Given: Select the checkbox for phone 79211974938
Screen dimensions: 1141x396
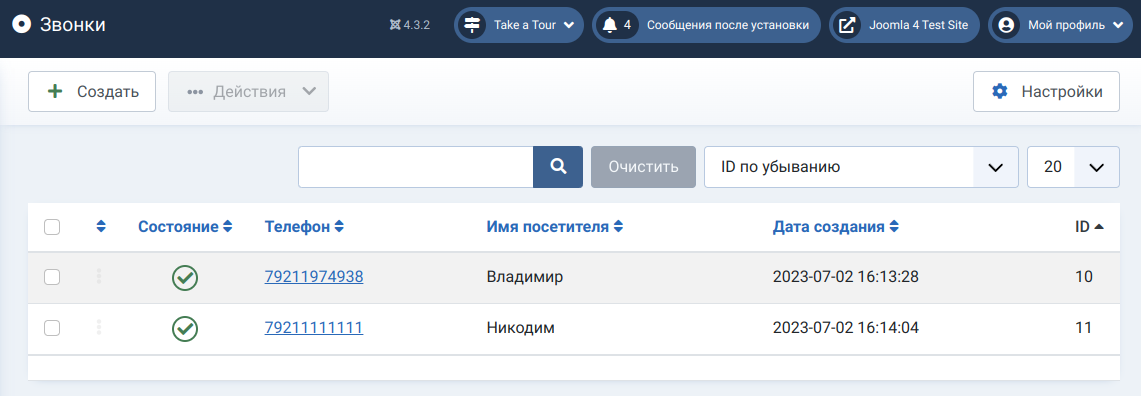Looking at the screenshot, I should pos(52,277).
